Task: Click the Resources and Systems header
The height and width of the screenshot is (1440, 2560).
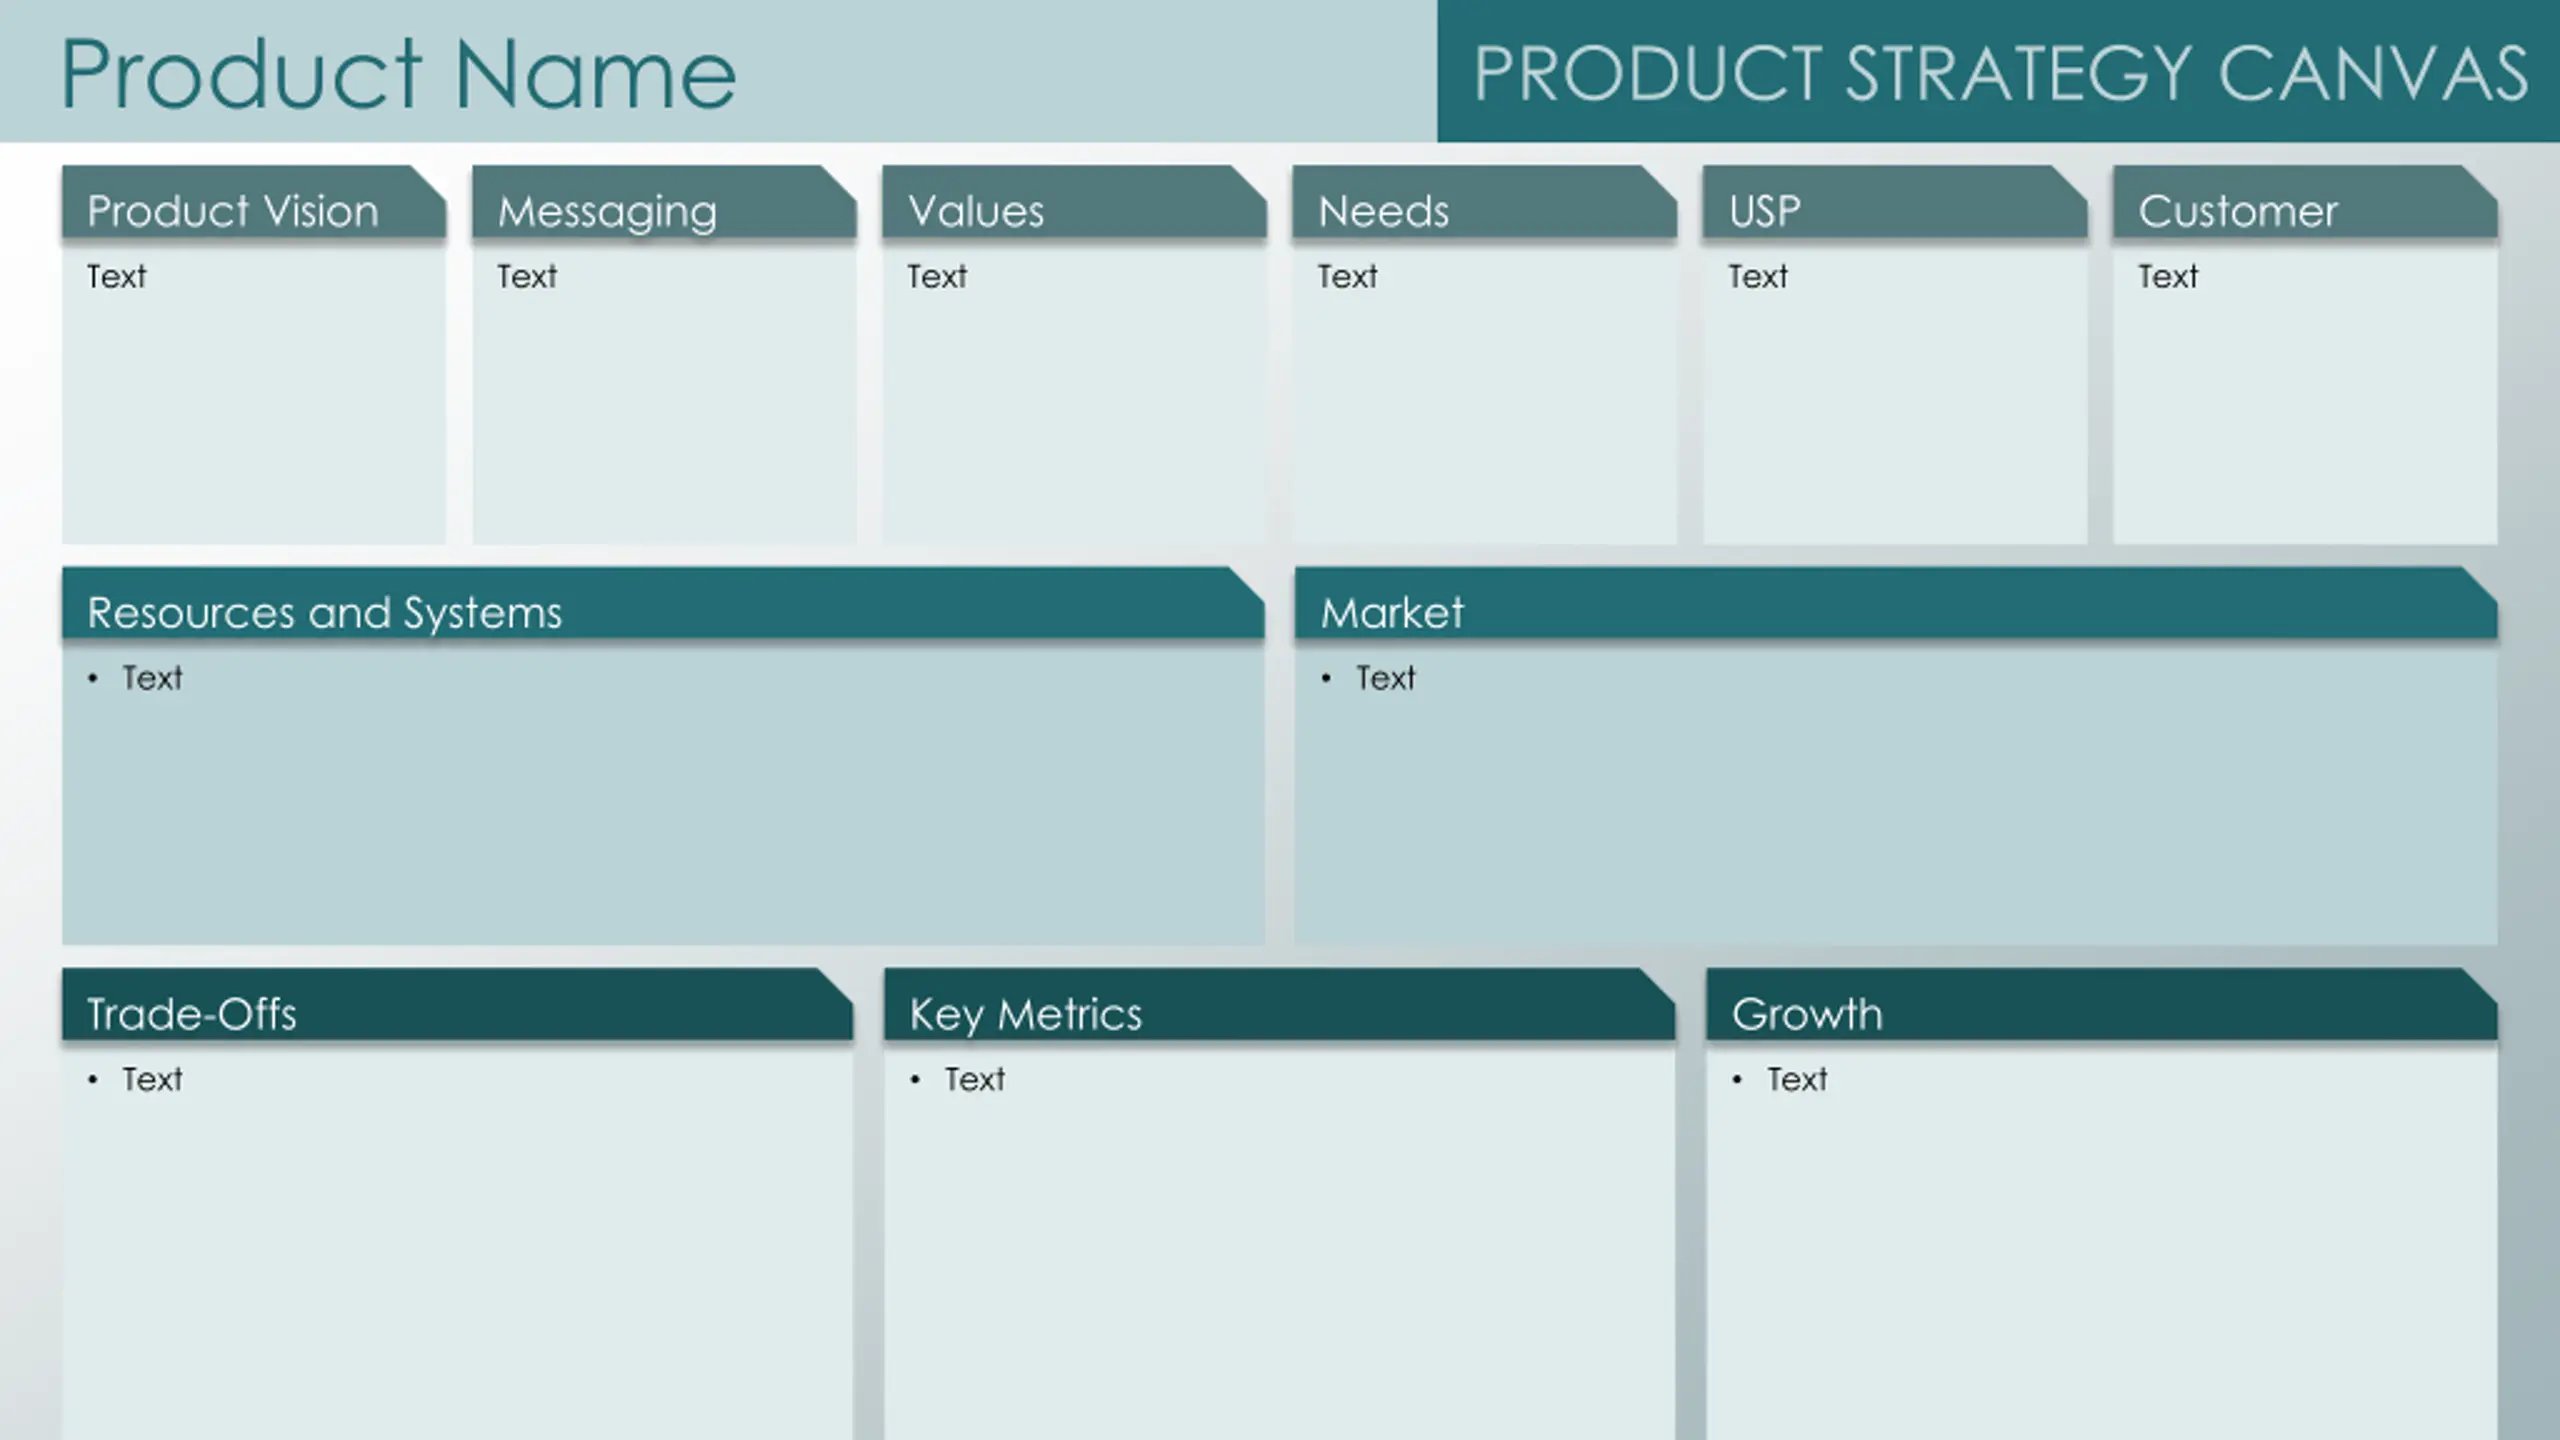Action: 325,612
